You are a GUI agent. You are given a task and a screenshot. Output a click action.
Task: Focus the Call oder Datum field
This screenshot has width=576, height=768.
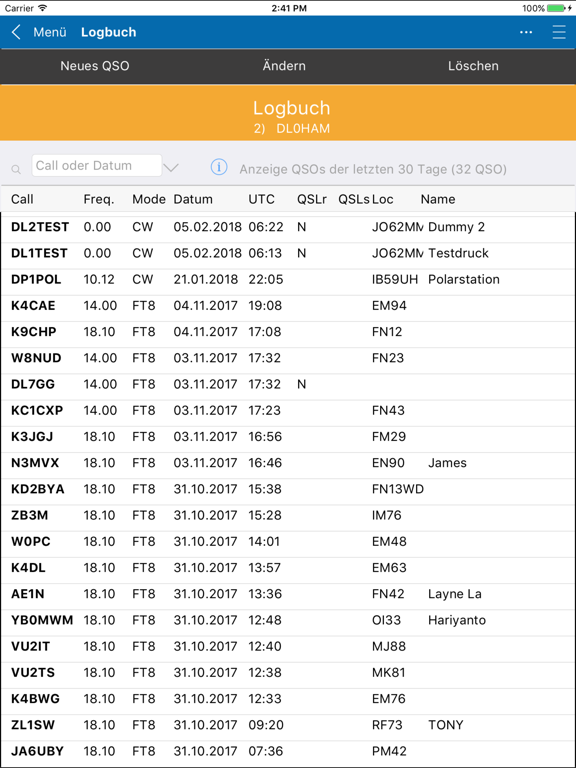point(97,166)
